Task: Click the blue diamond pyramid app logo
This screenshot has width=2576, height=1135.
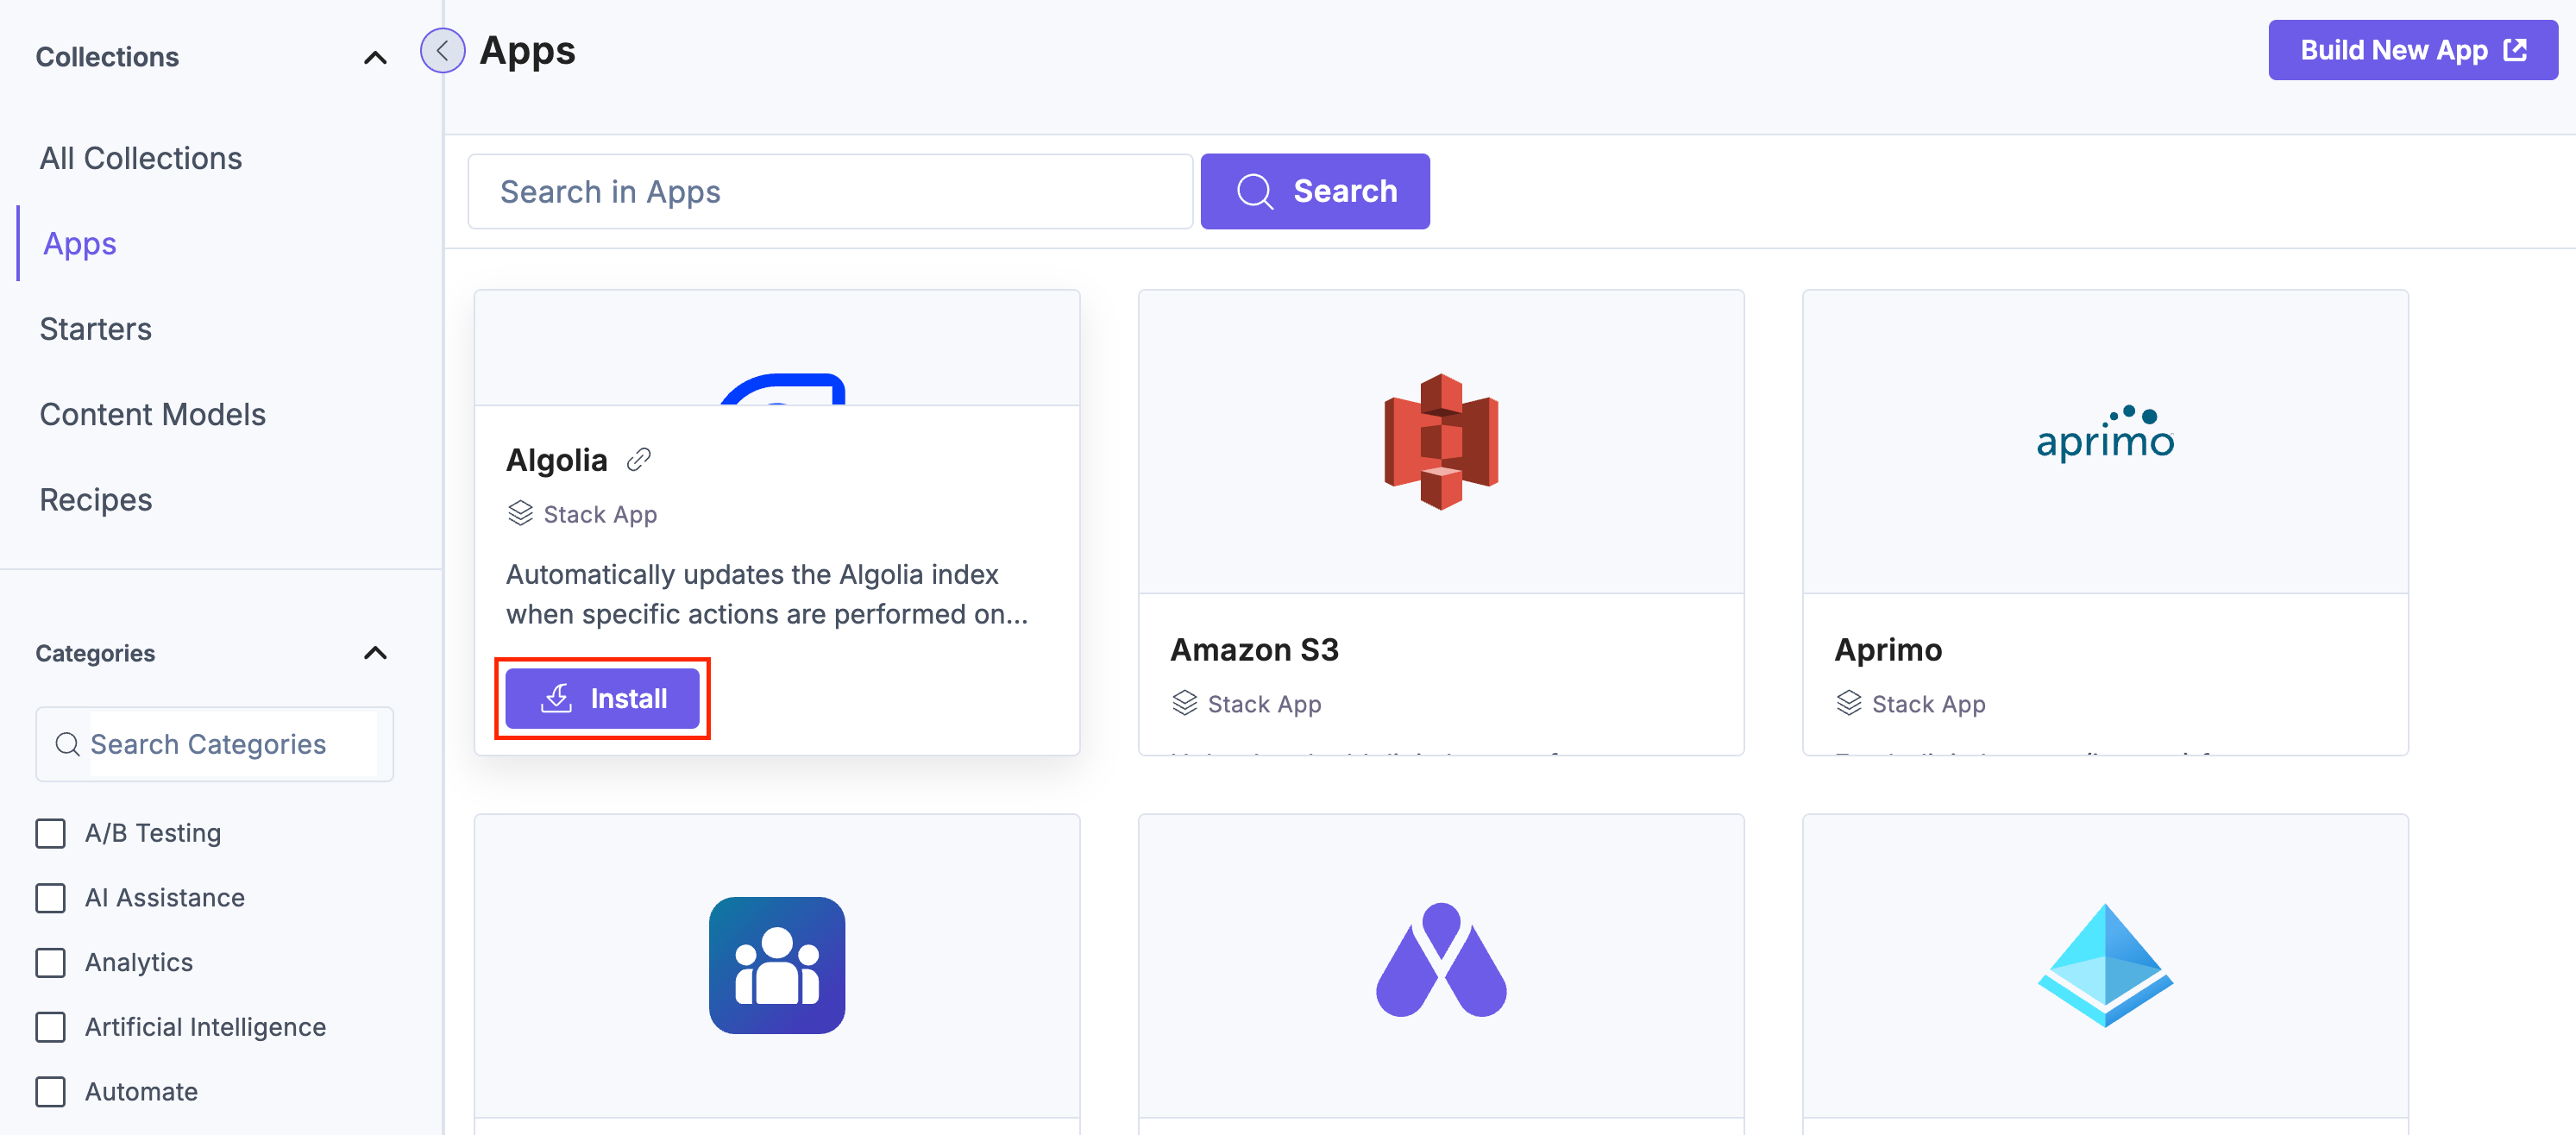Action: pos(2105,965)
